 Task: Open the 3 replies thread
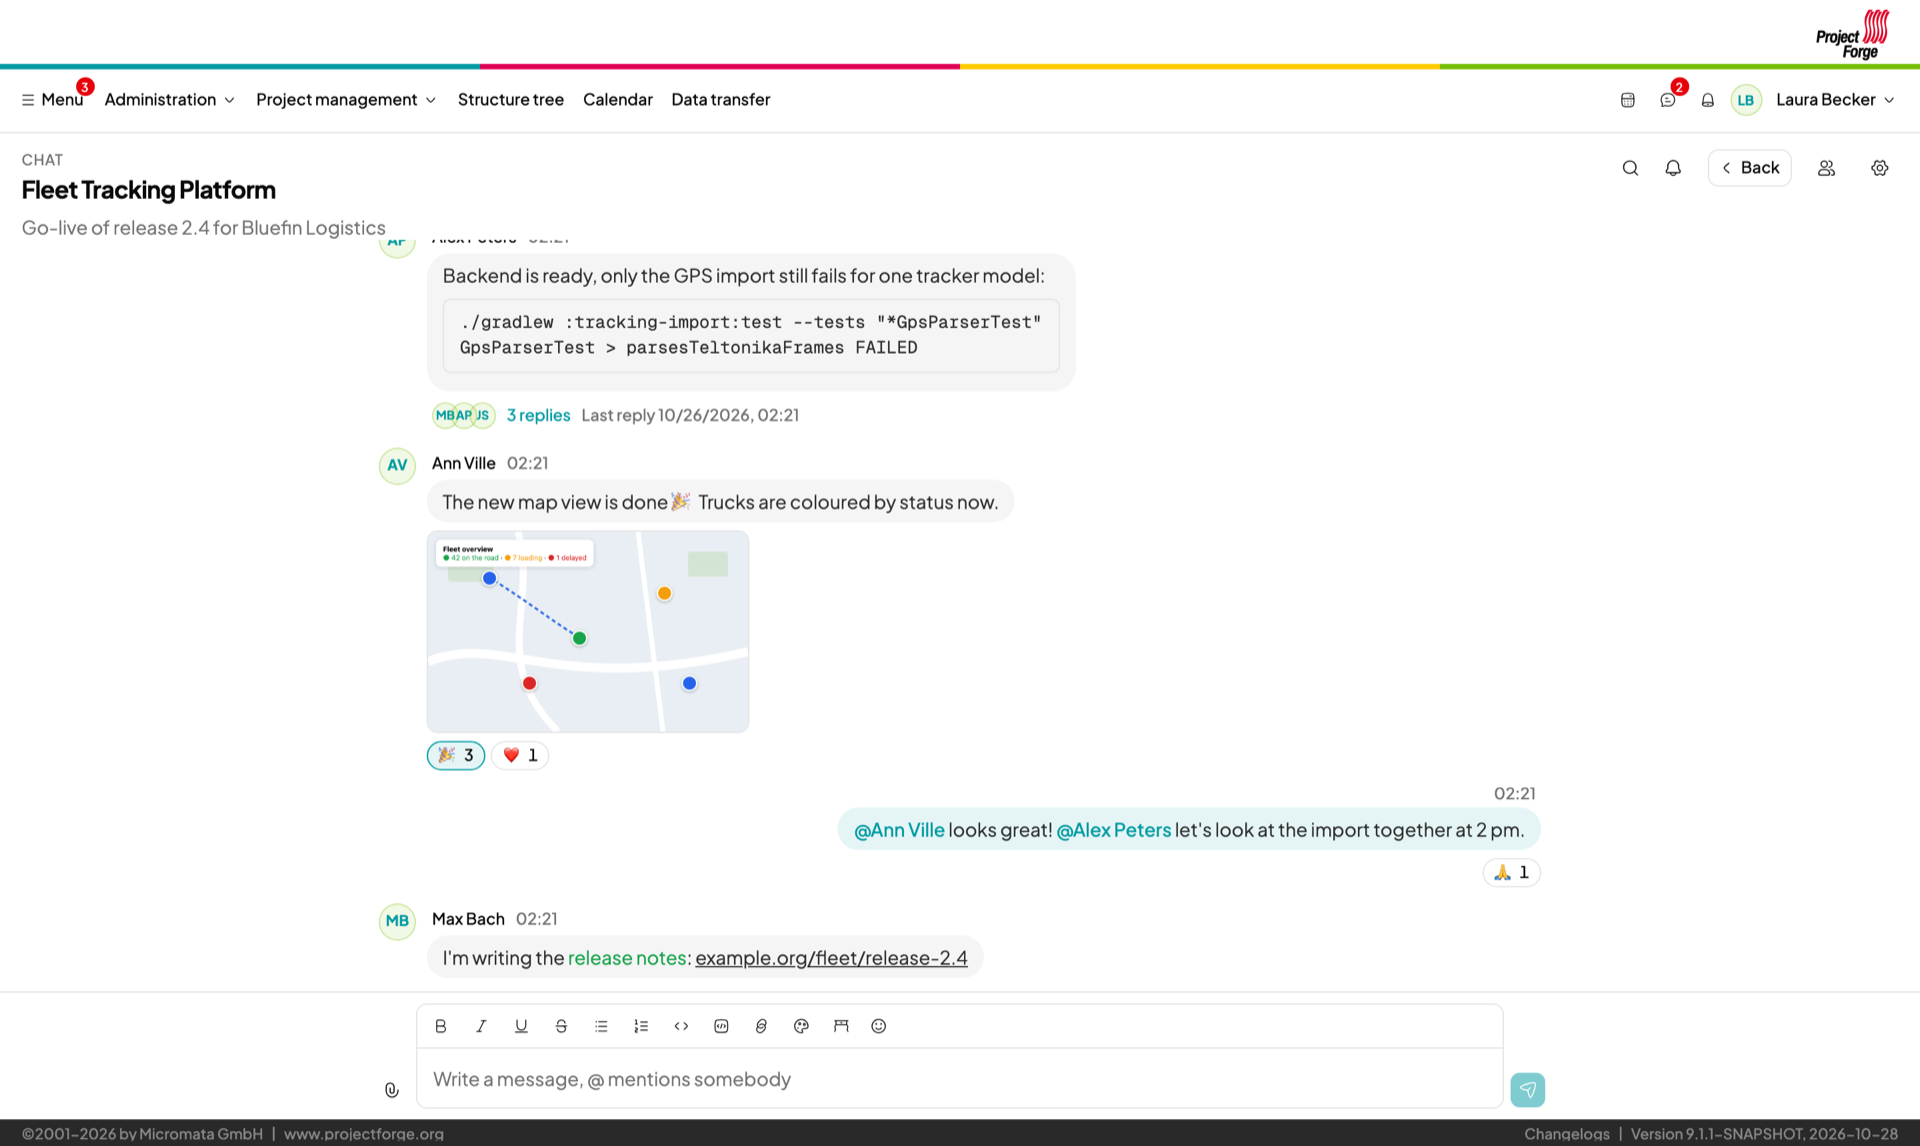coord(538,415)
